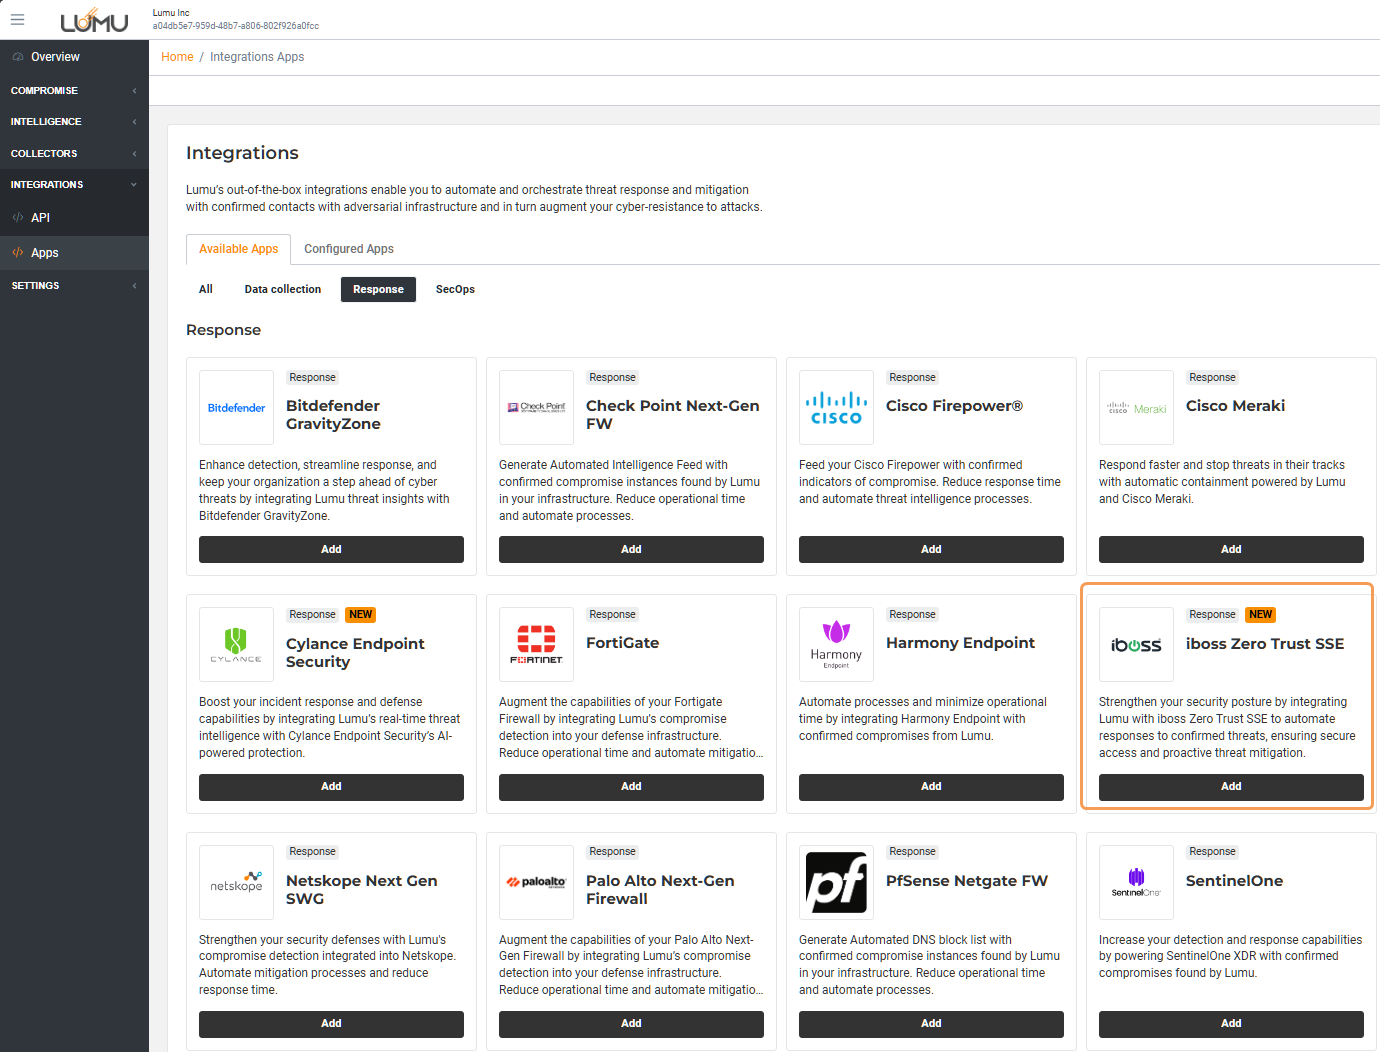Click the Cylance Endpoint Security logo
This screenshot has height=1052, width=1380.
(236, 645)
